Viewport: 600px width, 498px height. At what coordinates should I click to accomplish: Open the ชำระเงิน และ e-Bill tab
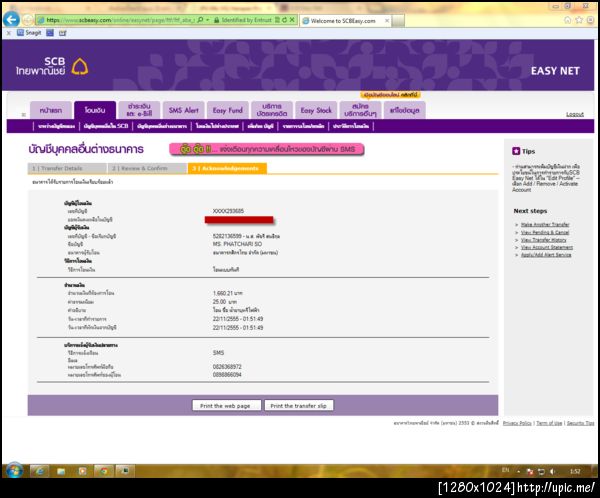[x=139, y=110]
